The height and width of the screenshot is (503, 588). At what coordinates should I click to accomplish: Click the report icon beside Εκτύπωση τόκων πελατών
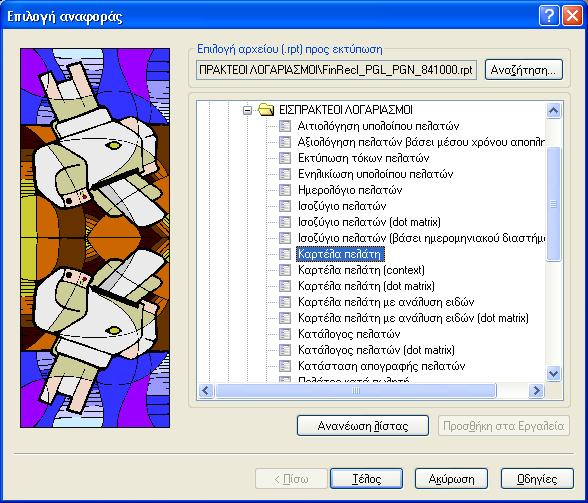(x=285, y=158)
